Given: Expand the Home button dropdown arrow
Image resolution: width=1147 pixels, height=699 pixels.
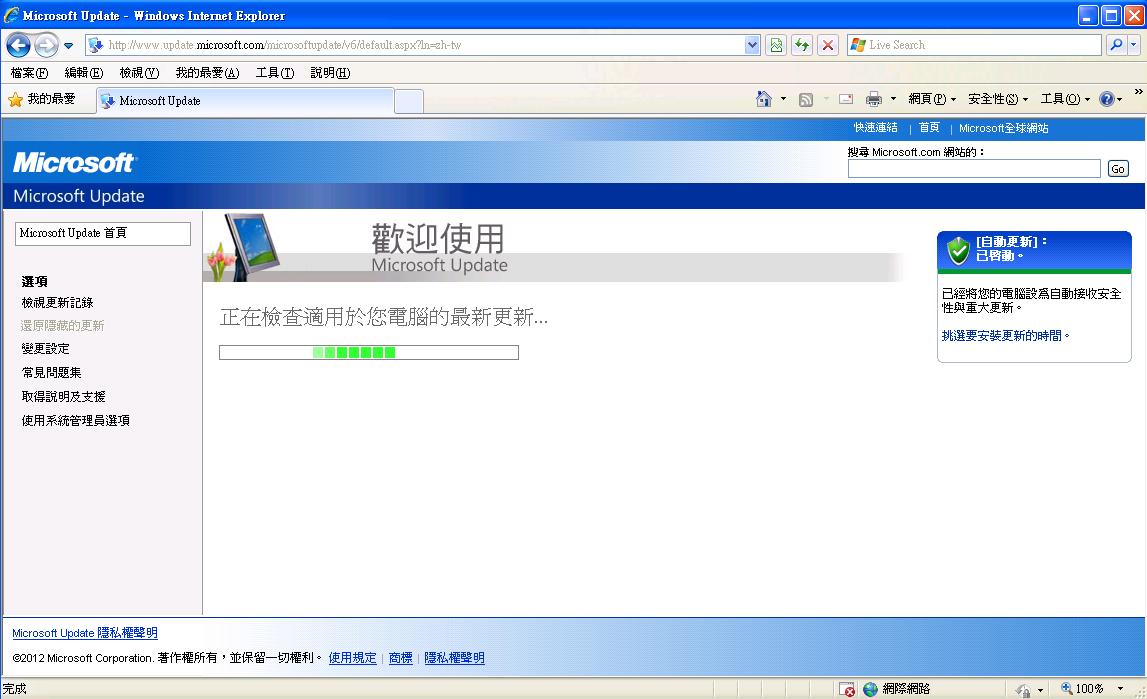Looking at the screenshot, I should point(783,99).
